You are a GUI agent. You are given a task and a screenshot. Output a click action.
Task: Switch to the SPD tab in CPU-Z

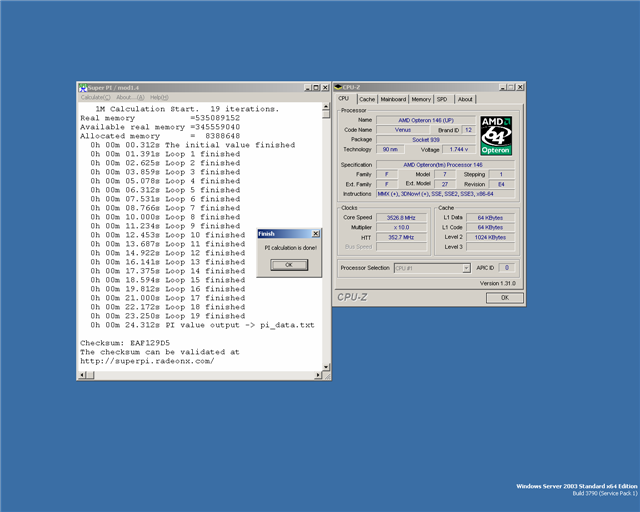pyautogui.click(x=442, y=99)
